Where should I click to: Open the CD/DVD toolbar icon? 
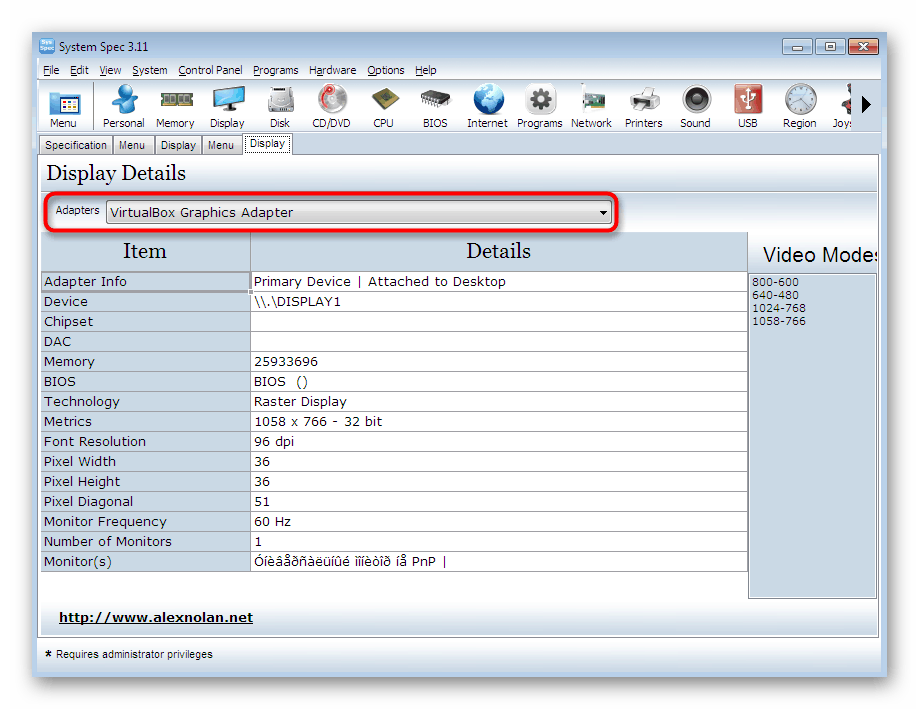[332, 107]
